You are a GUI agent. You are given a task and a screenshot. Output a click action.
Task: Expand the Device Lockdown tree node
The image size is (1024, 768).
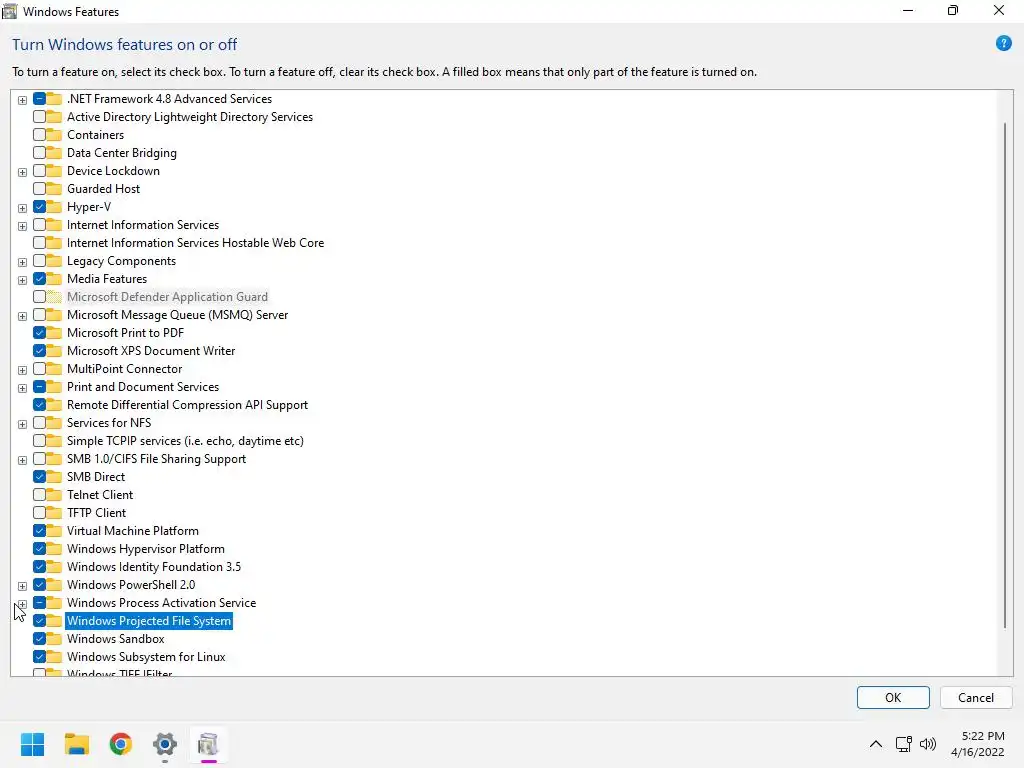tap(22, 172)
